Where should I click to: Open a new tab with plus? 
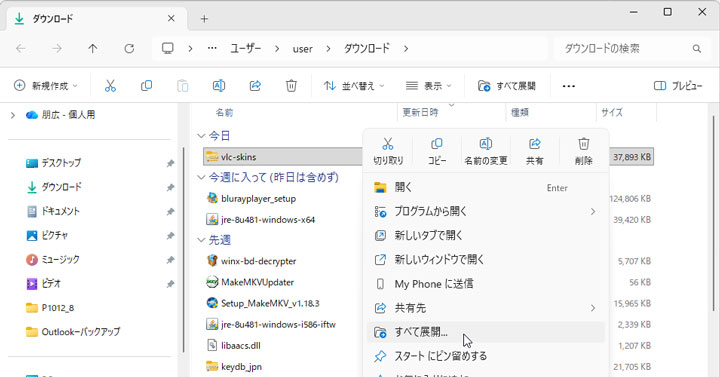tap(204, 19)
